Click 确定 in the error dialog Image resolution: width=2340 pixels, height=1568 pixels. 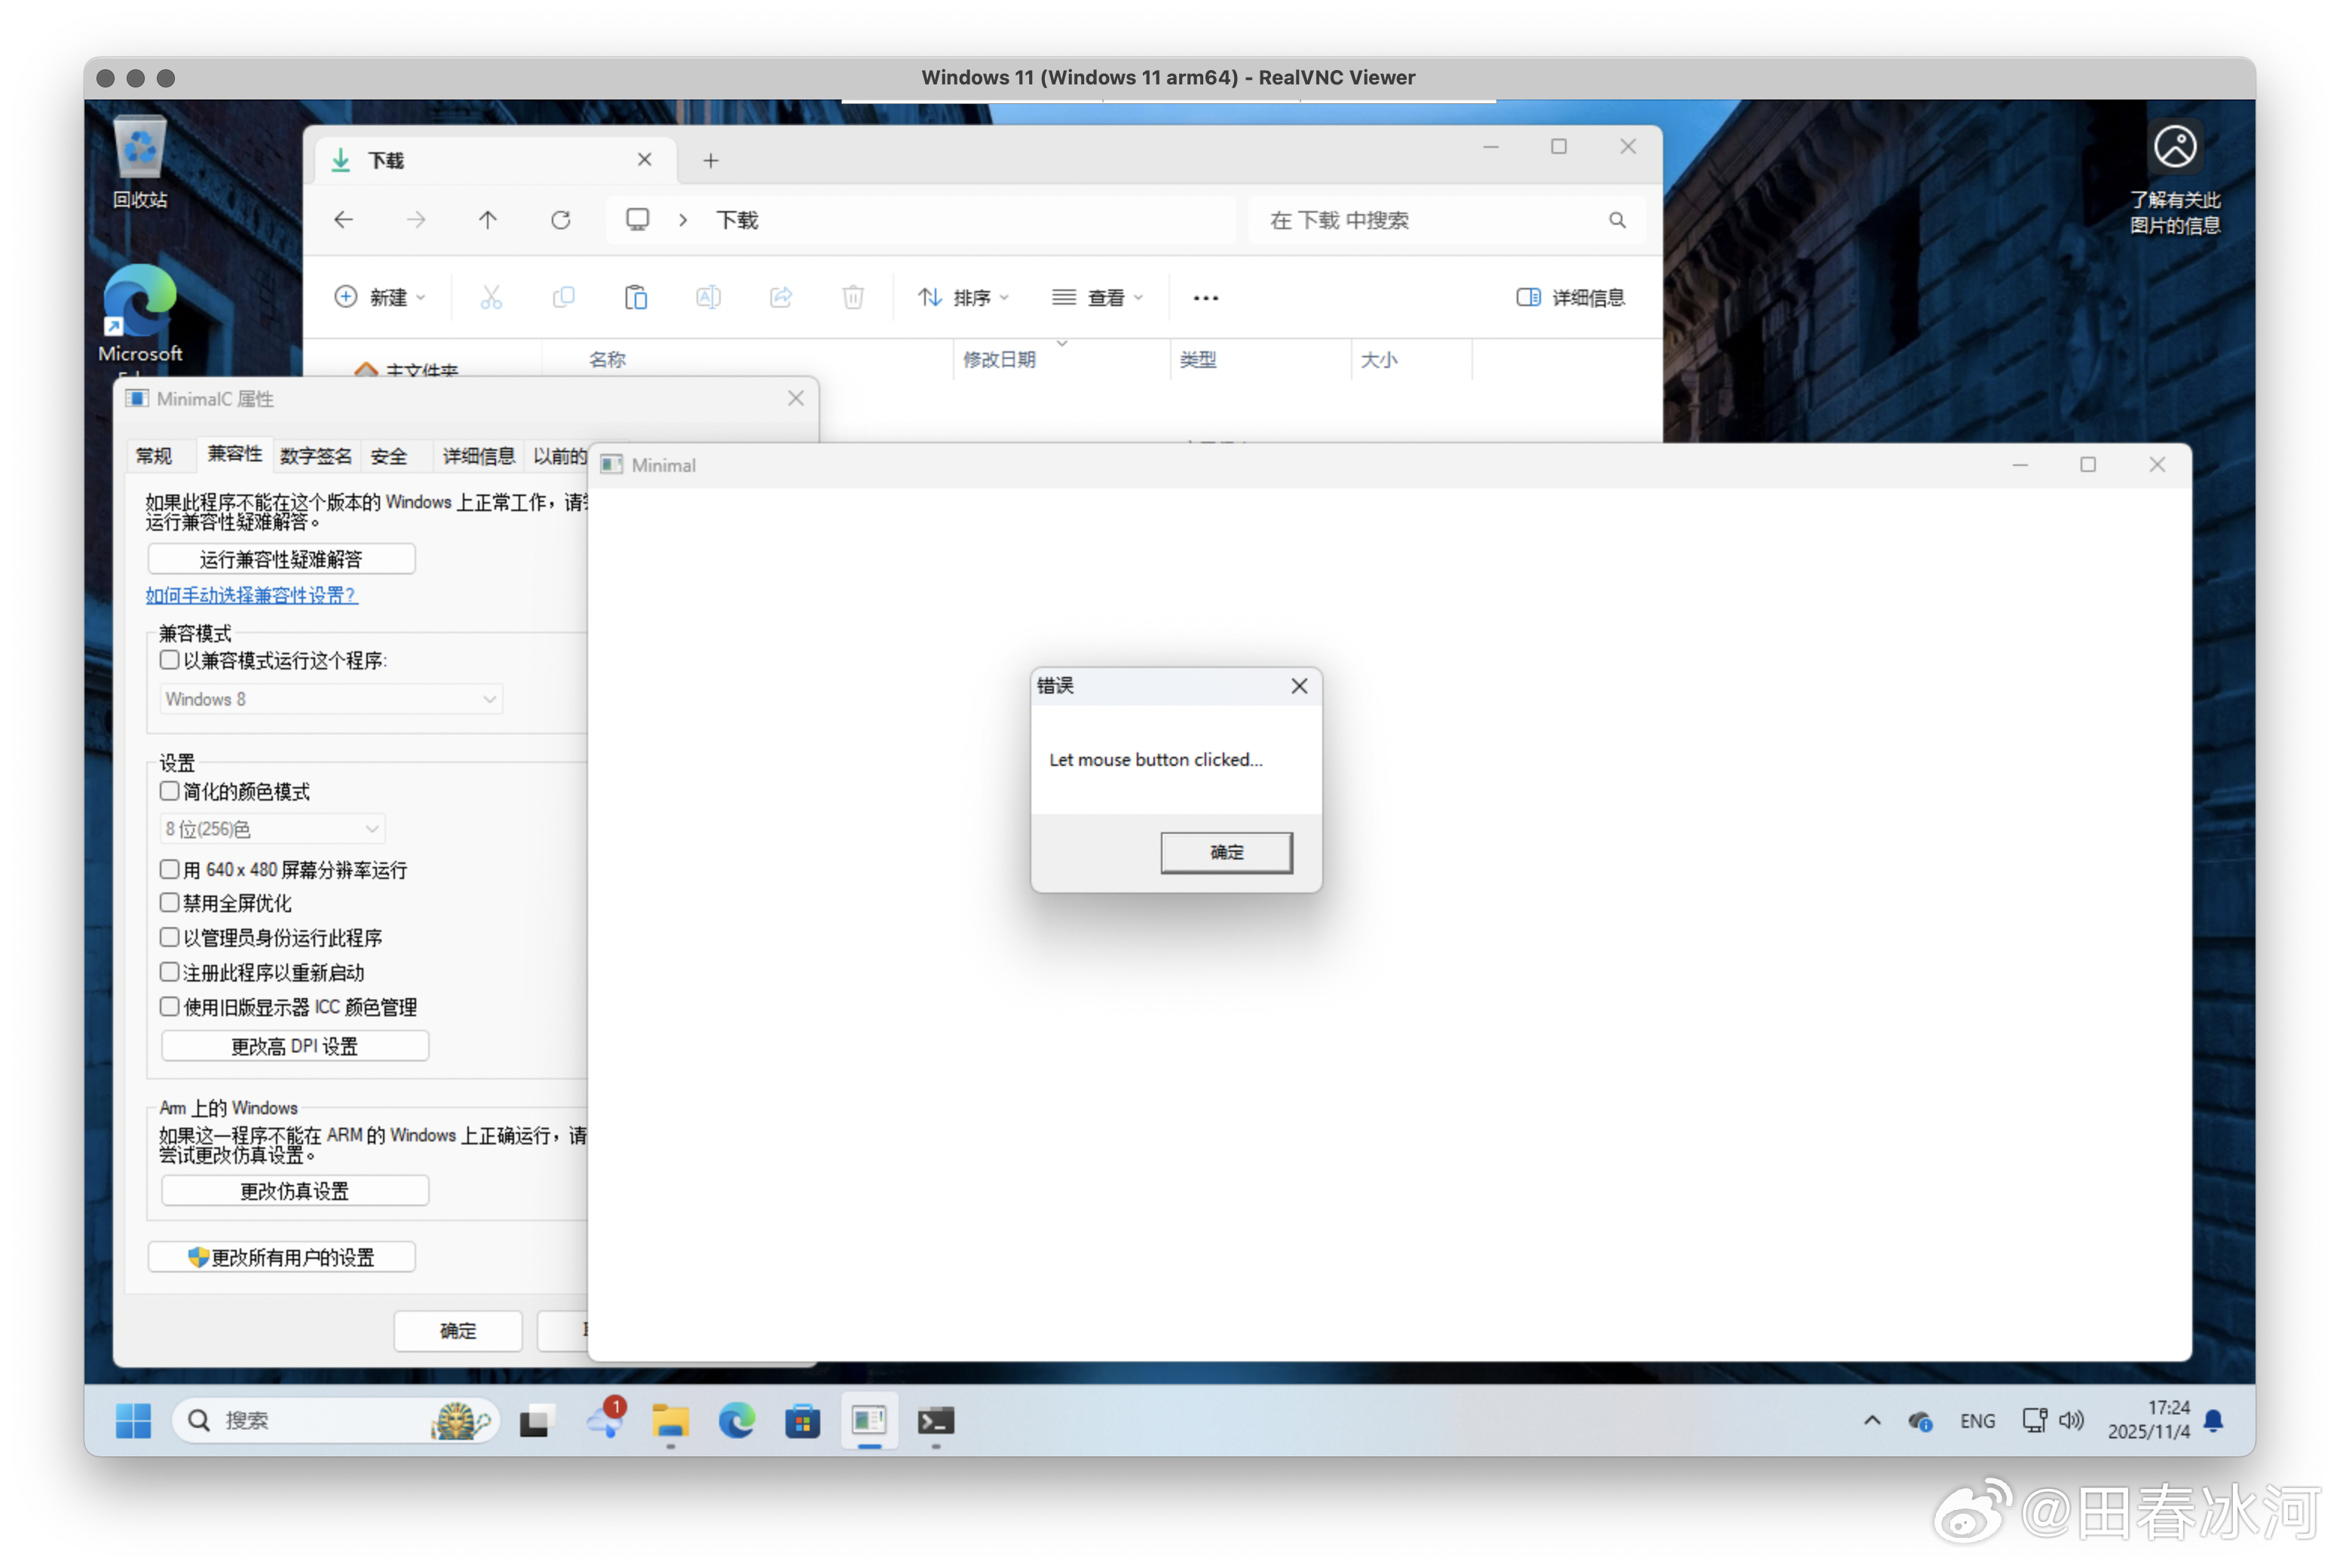click(x=1226, y=852)
